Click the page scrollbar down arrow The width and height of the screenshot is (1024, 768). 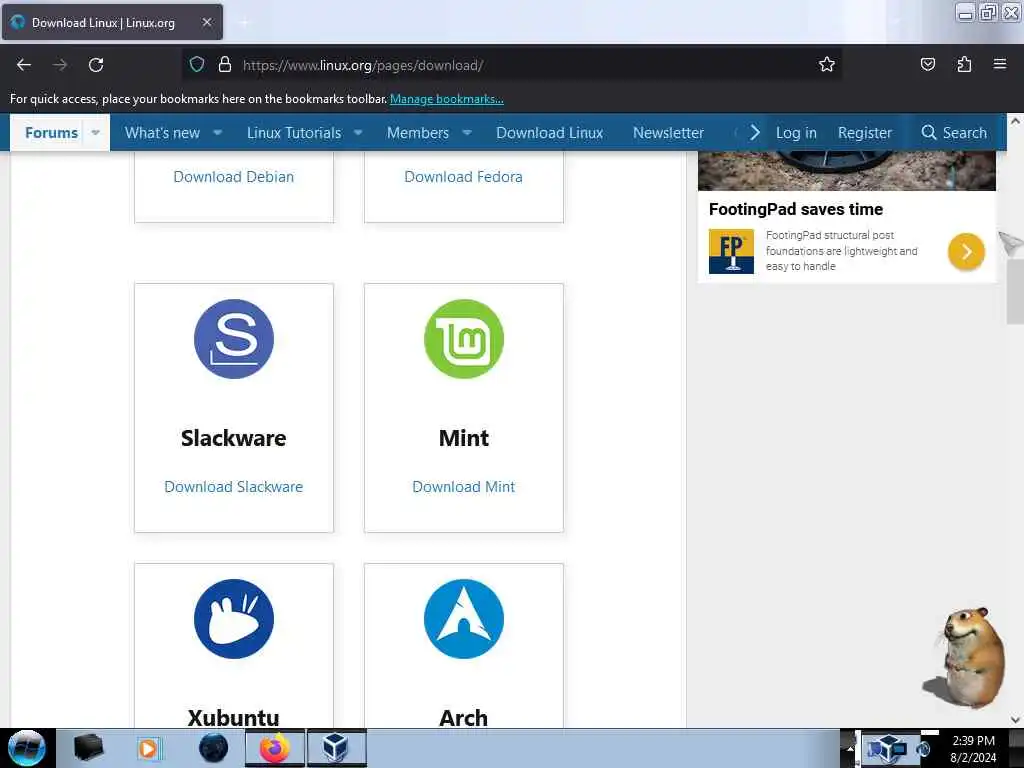point(1015,720)
